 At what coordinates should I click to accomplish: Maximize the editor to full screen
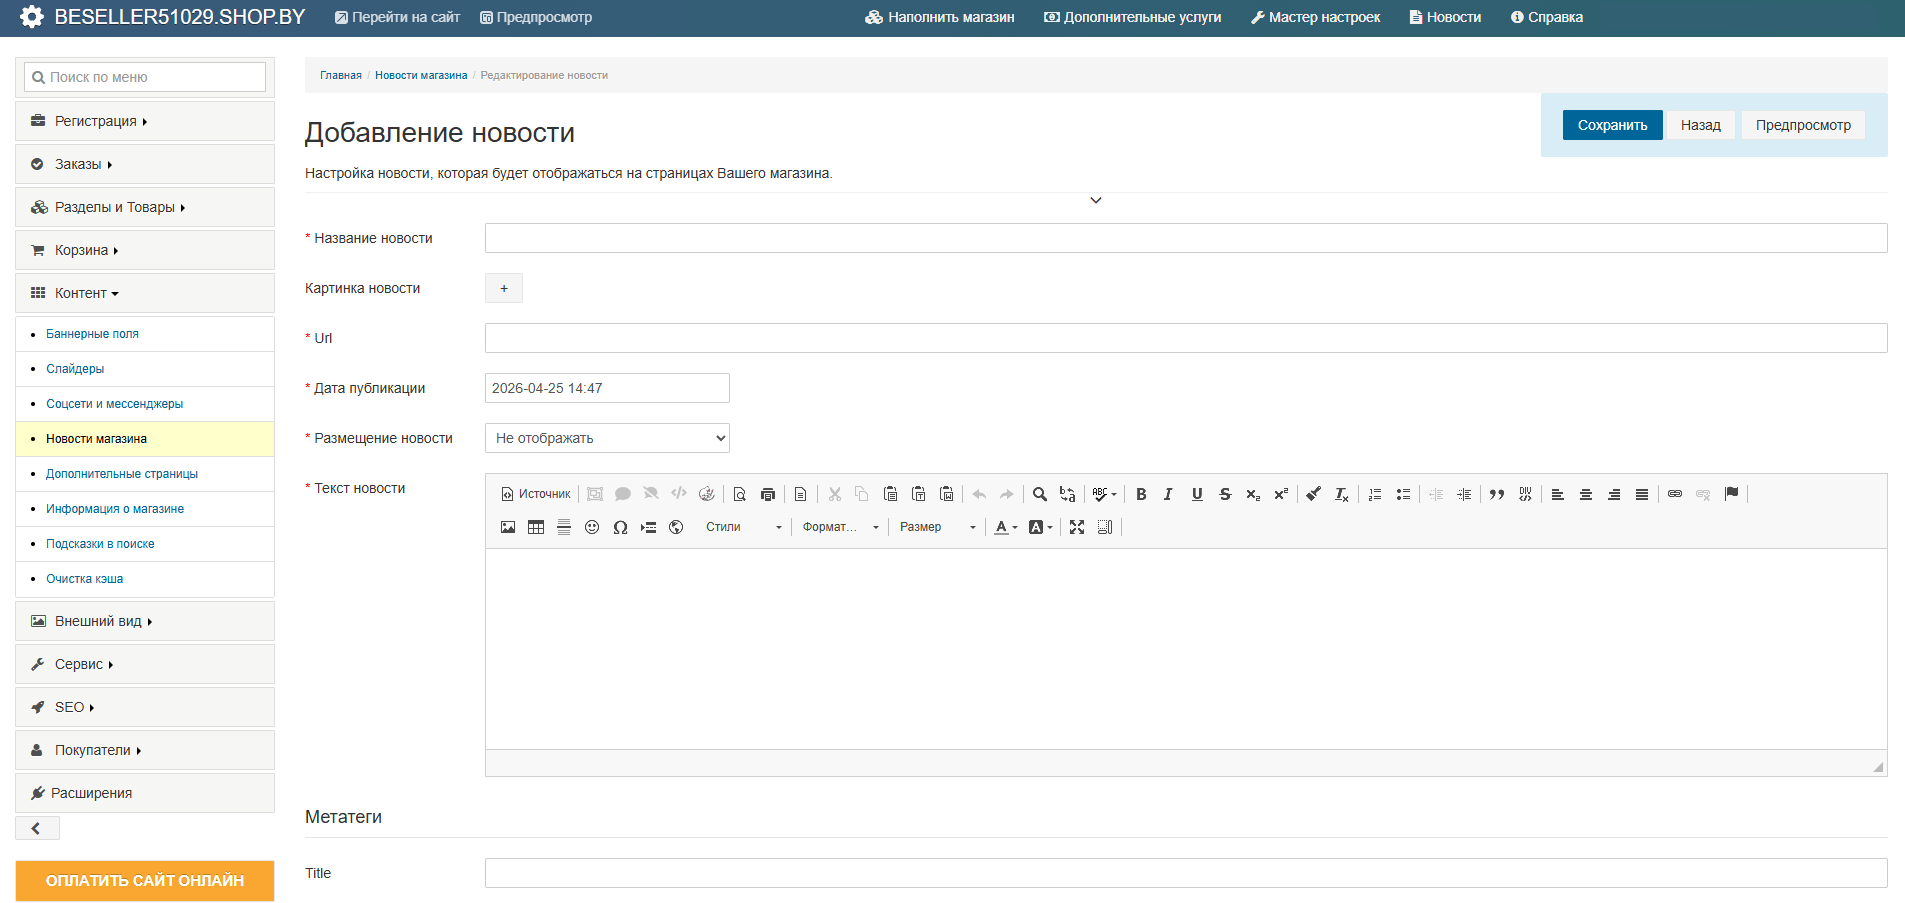click(1077, 527)
